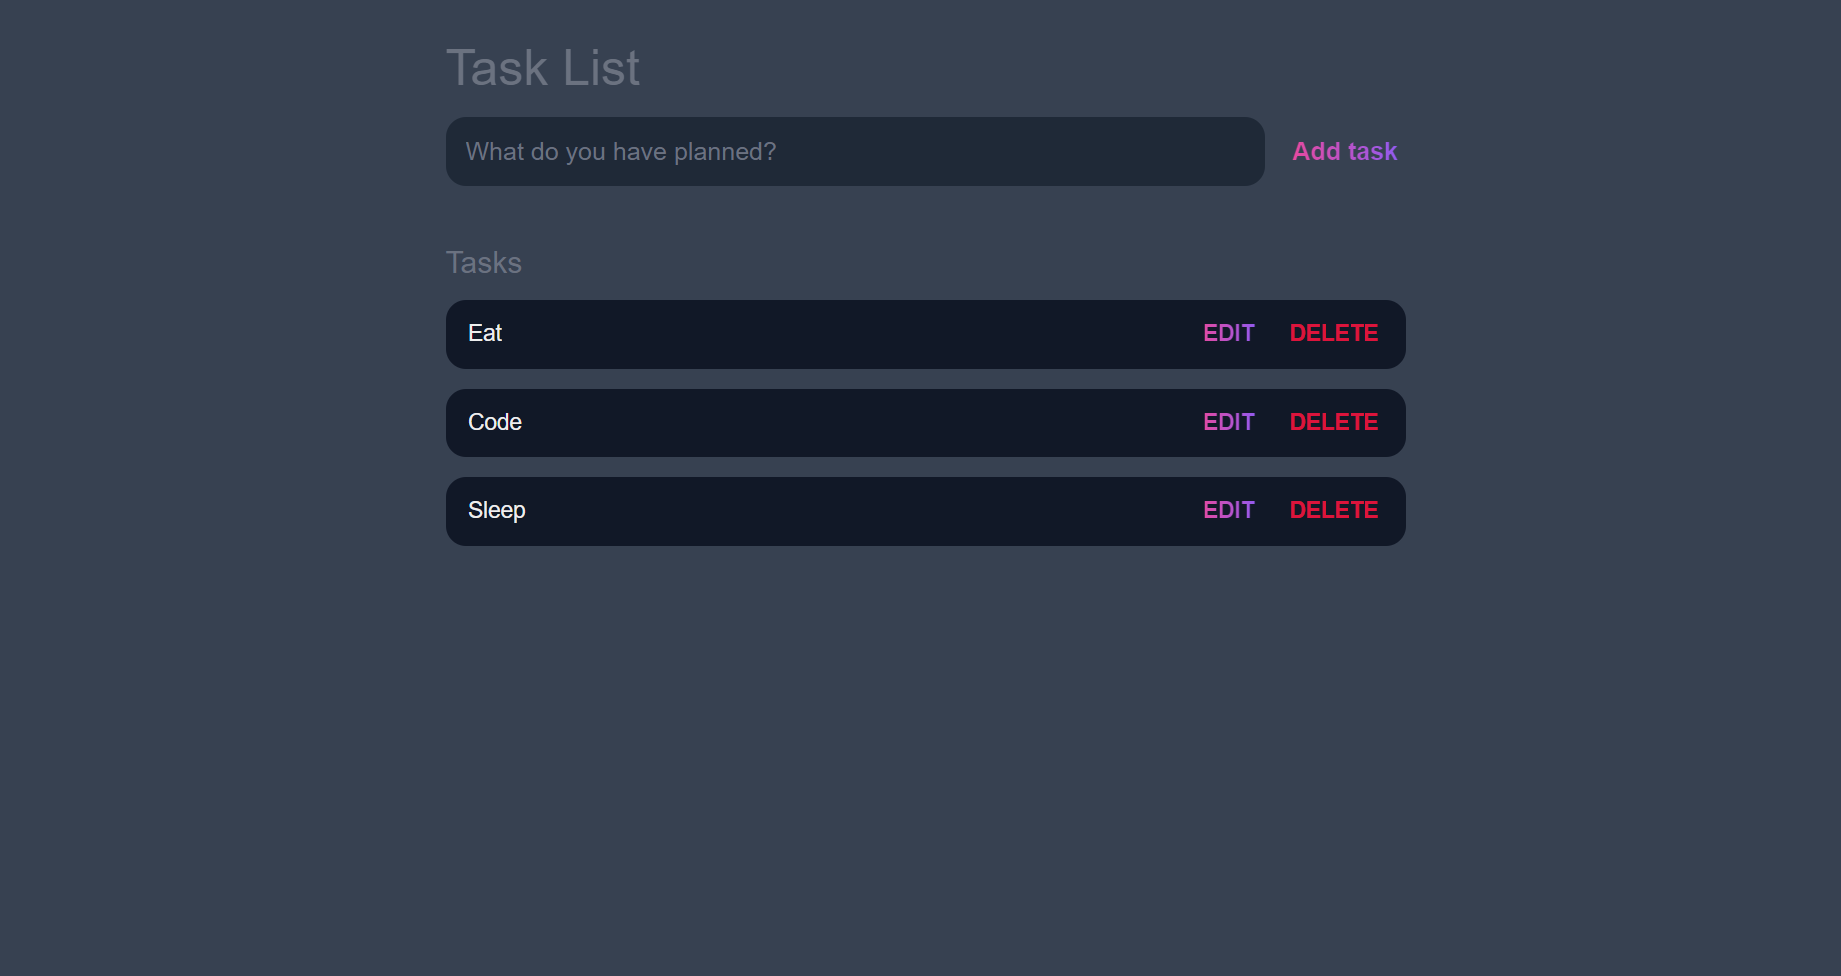This screenshot has width=1841, height=976.
Task: Edit the Eat task
Action: point(1228,334)
